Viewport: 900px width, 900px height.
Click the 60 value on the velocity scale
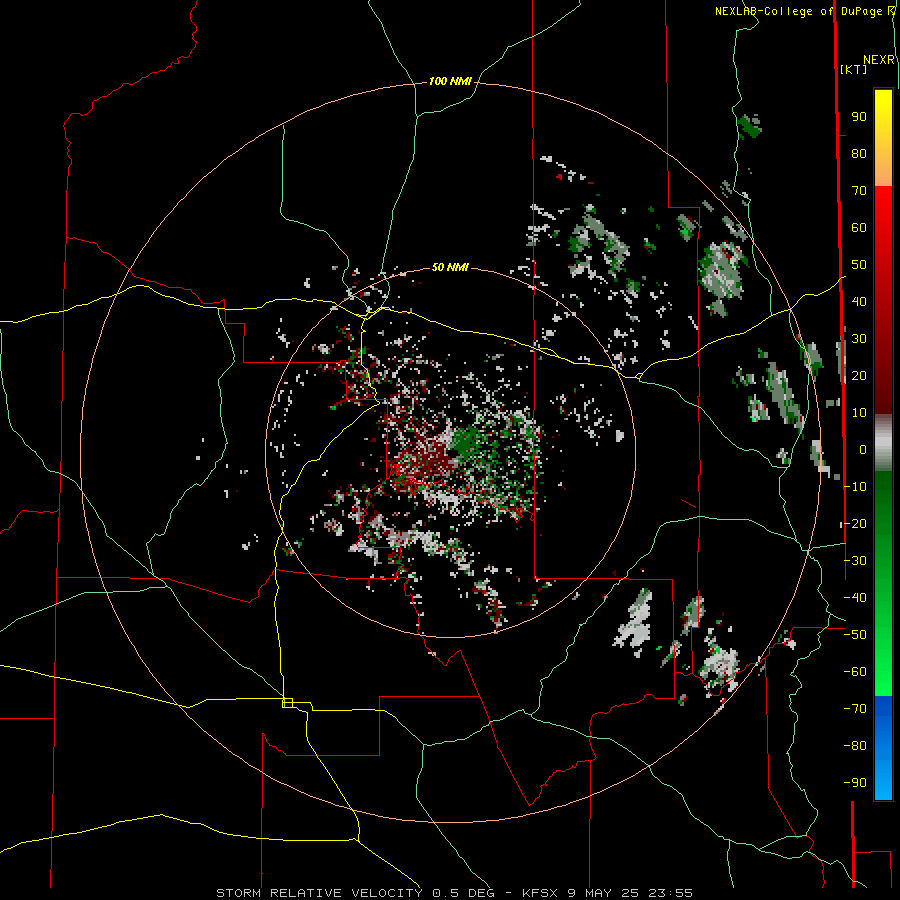point(859,227)
